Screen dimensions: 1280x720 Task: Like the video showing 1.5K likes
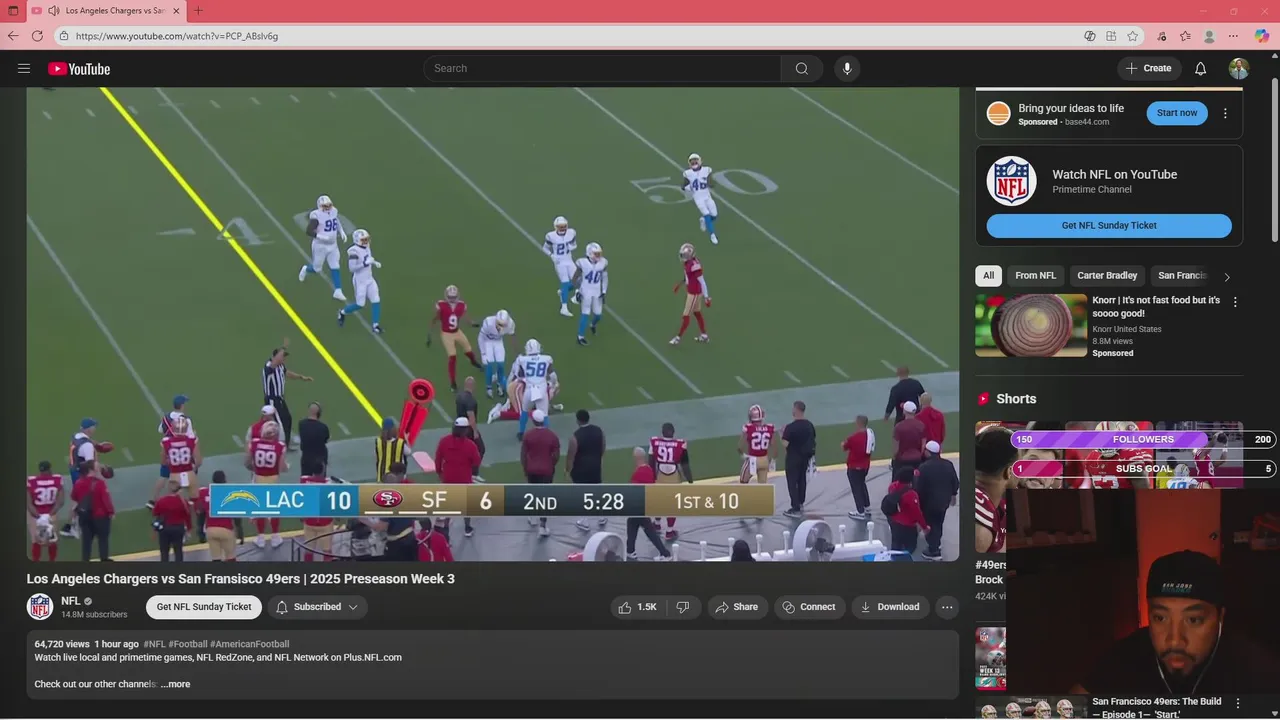coord(638,607)
